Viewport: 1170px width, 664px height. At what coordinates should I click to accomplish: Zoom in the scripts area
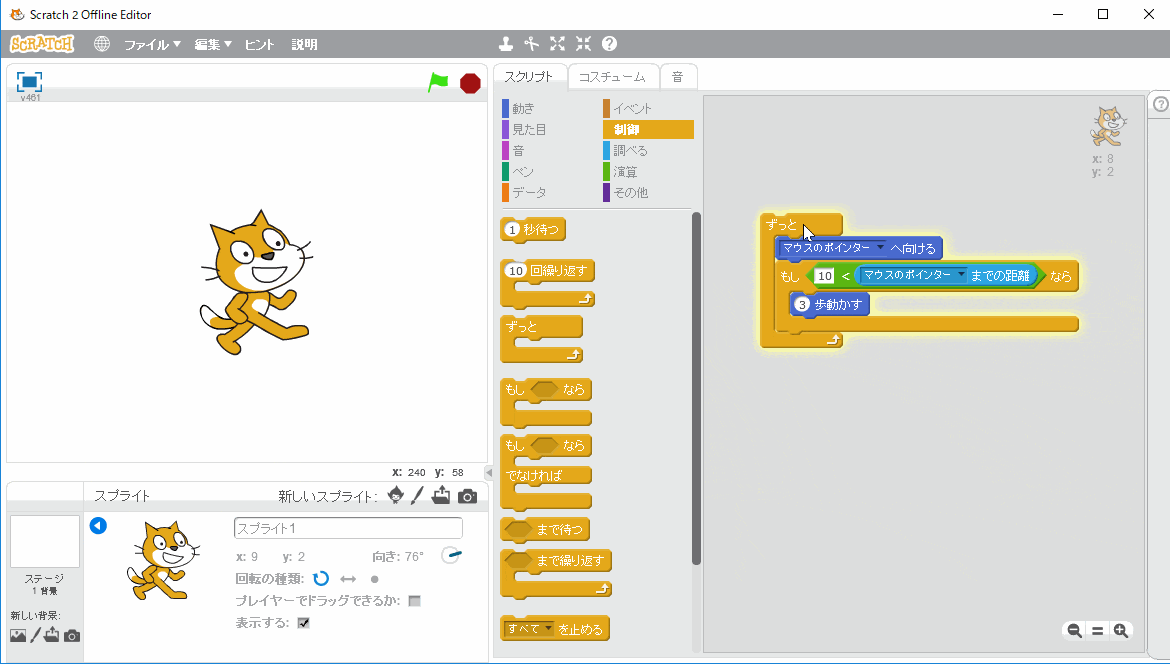[x=1121, y=630]
